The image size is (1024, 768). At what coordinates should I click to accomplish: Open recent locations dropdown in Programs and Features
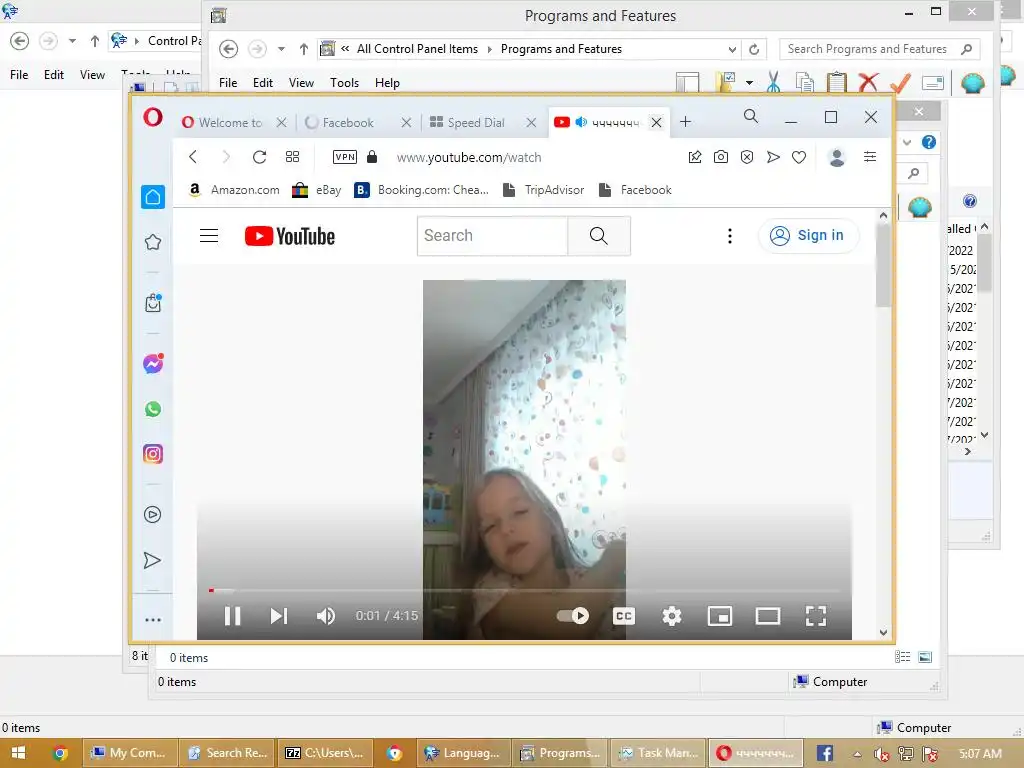coord(281,49)
